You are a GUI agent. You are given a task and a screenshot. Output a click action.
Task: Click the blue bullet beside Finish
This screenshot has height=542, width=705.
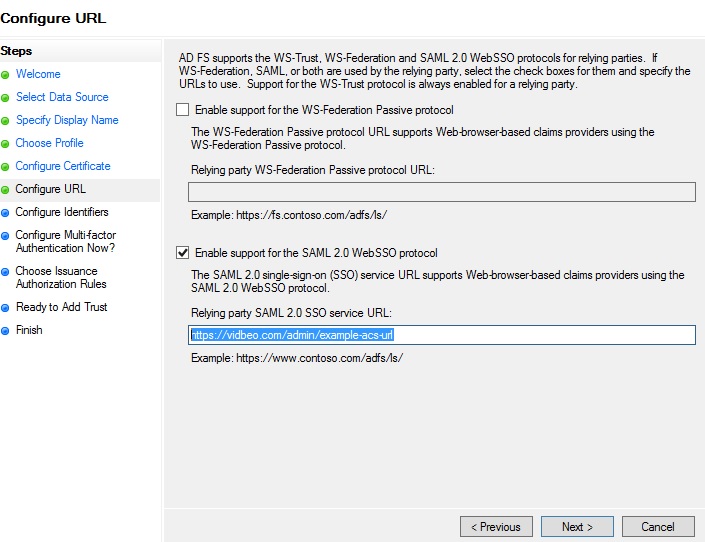coord(5,331)
